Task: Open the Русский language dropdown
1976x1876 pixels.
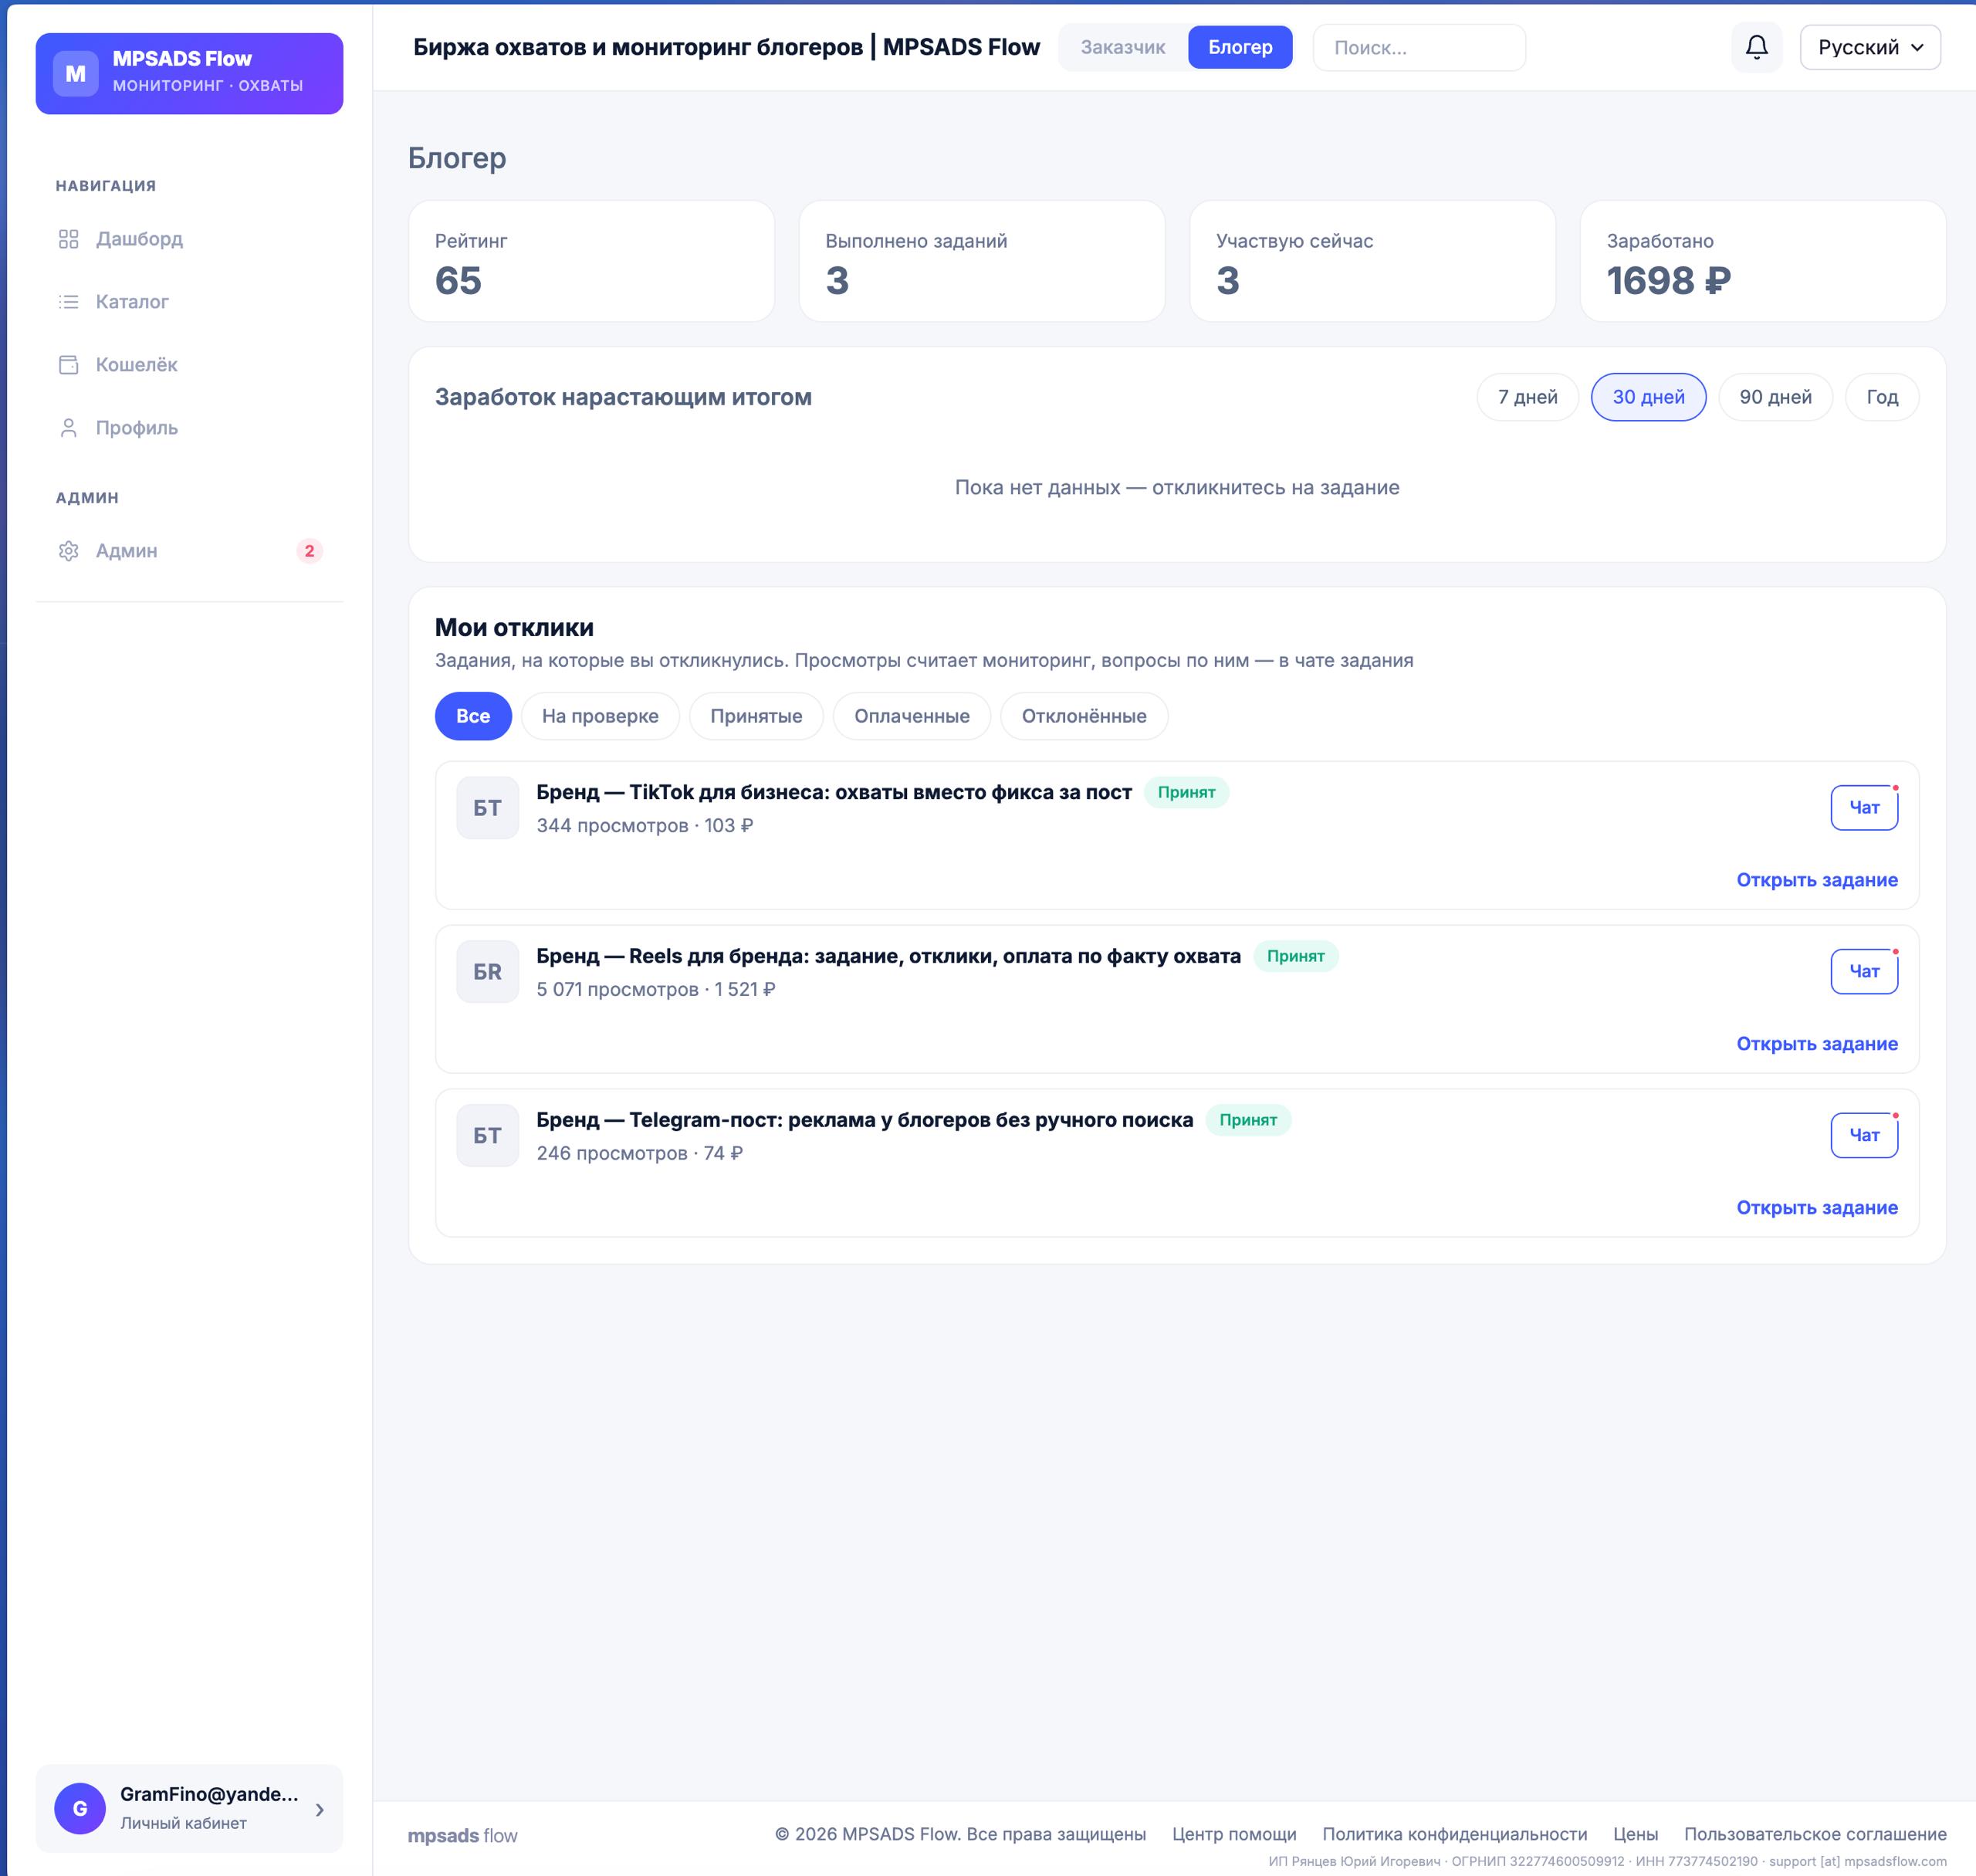Action: (x=1870, y=47)
